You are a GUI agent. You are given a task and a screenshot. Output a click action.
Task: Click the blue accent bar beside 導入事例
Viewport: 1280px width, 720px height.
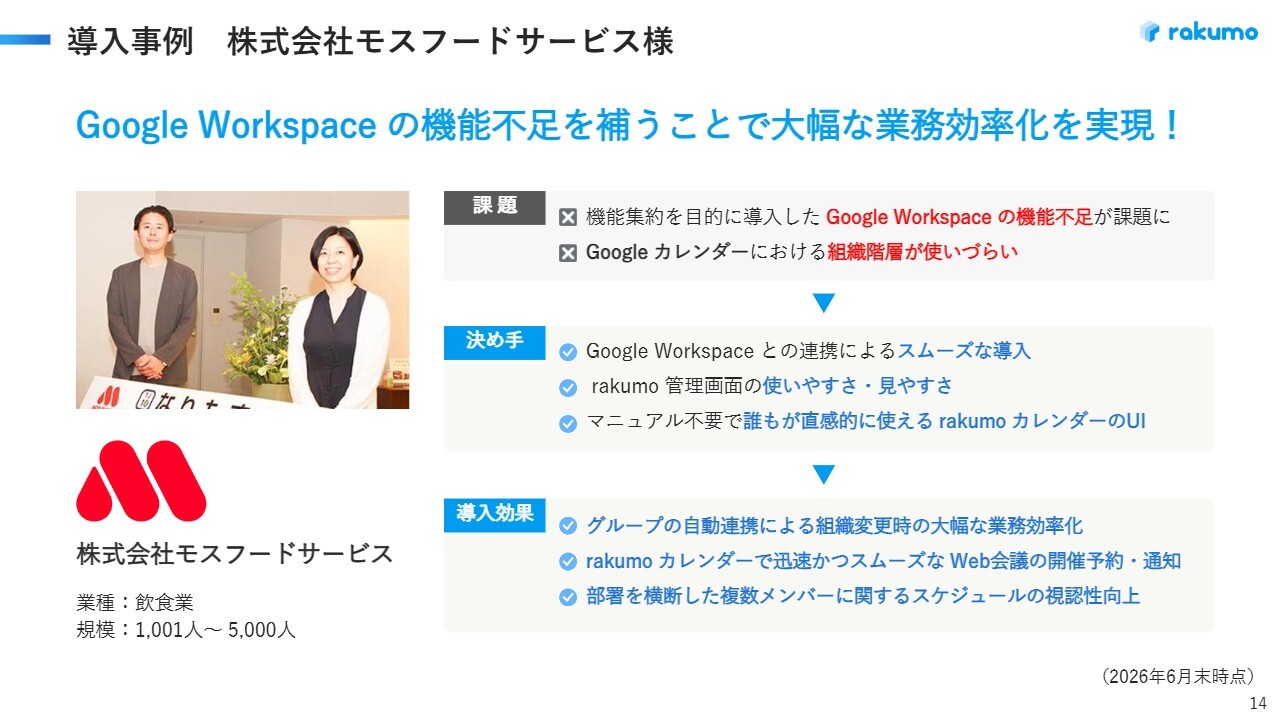25,40
